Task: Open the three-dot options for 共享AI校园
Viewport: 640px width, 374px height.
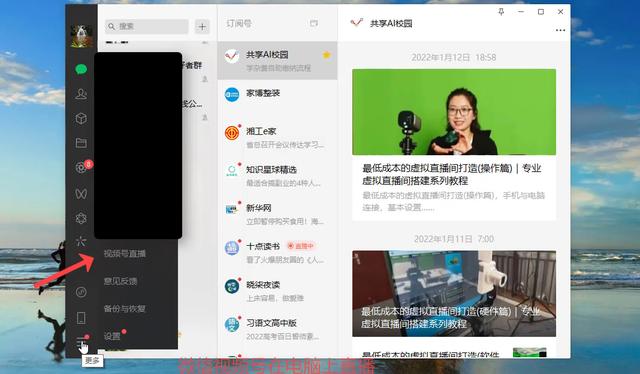Action: tap(560, 30)
